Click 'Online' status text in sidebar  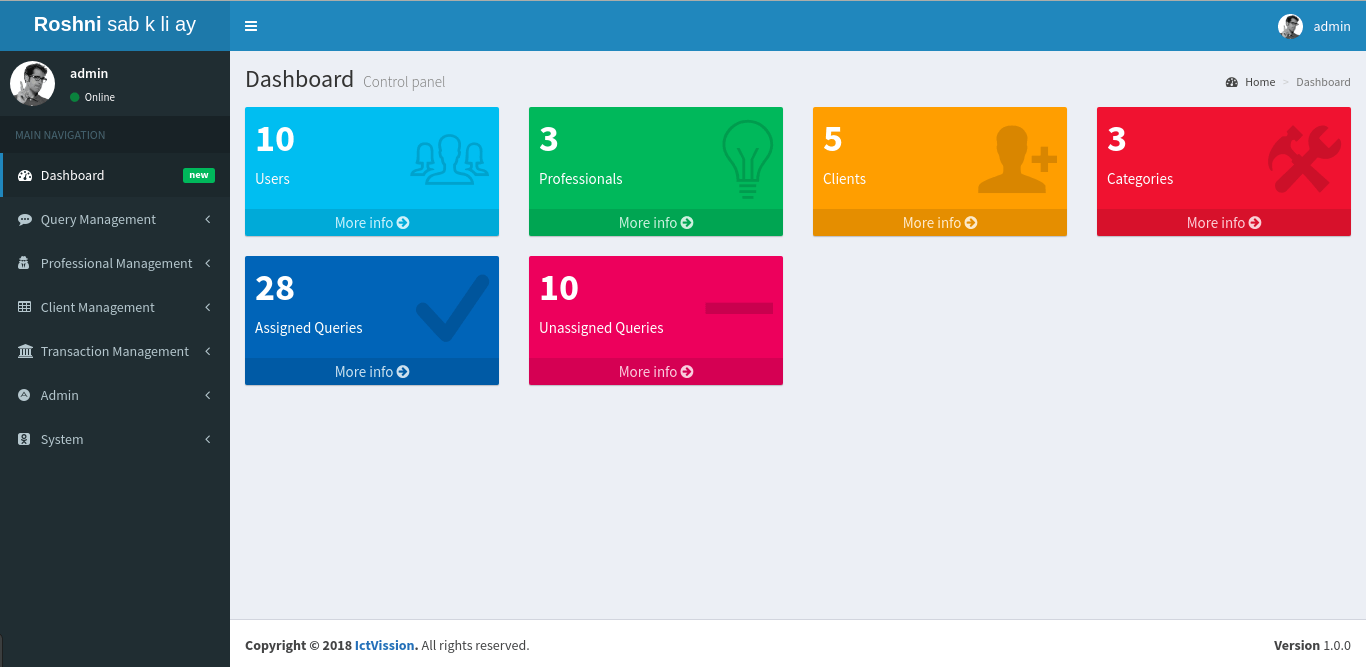click(x=100, y=97)
